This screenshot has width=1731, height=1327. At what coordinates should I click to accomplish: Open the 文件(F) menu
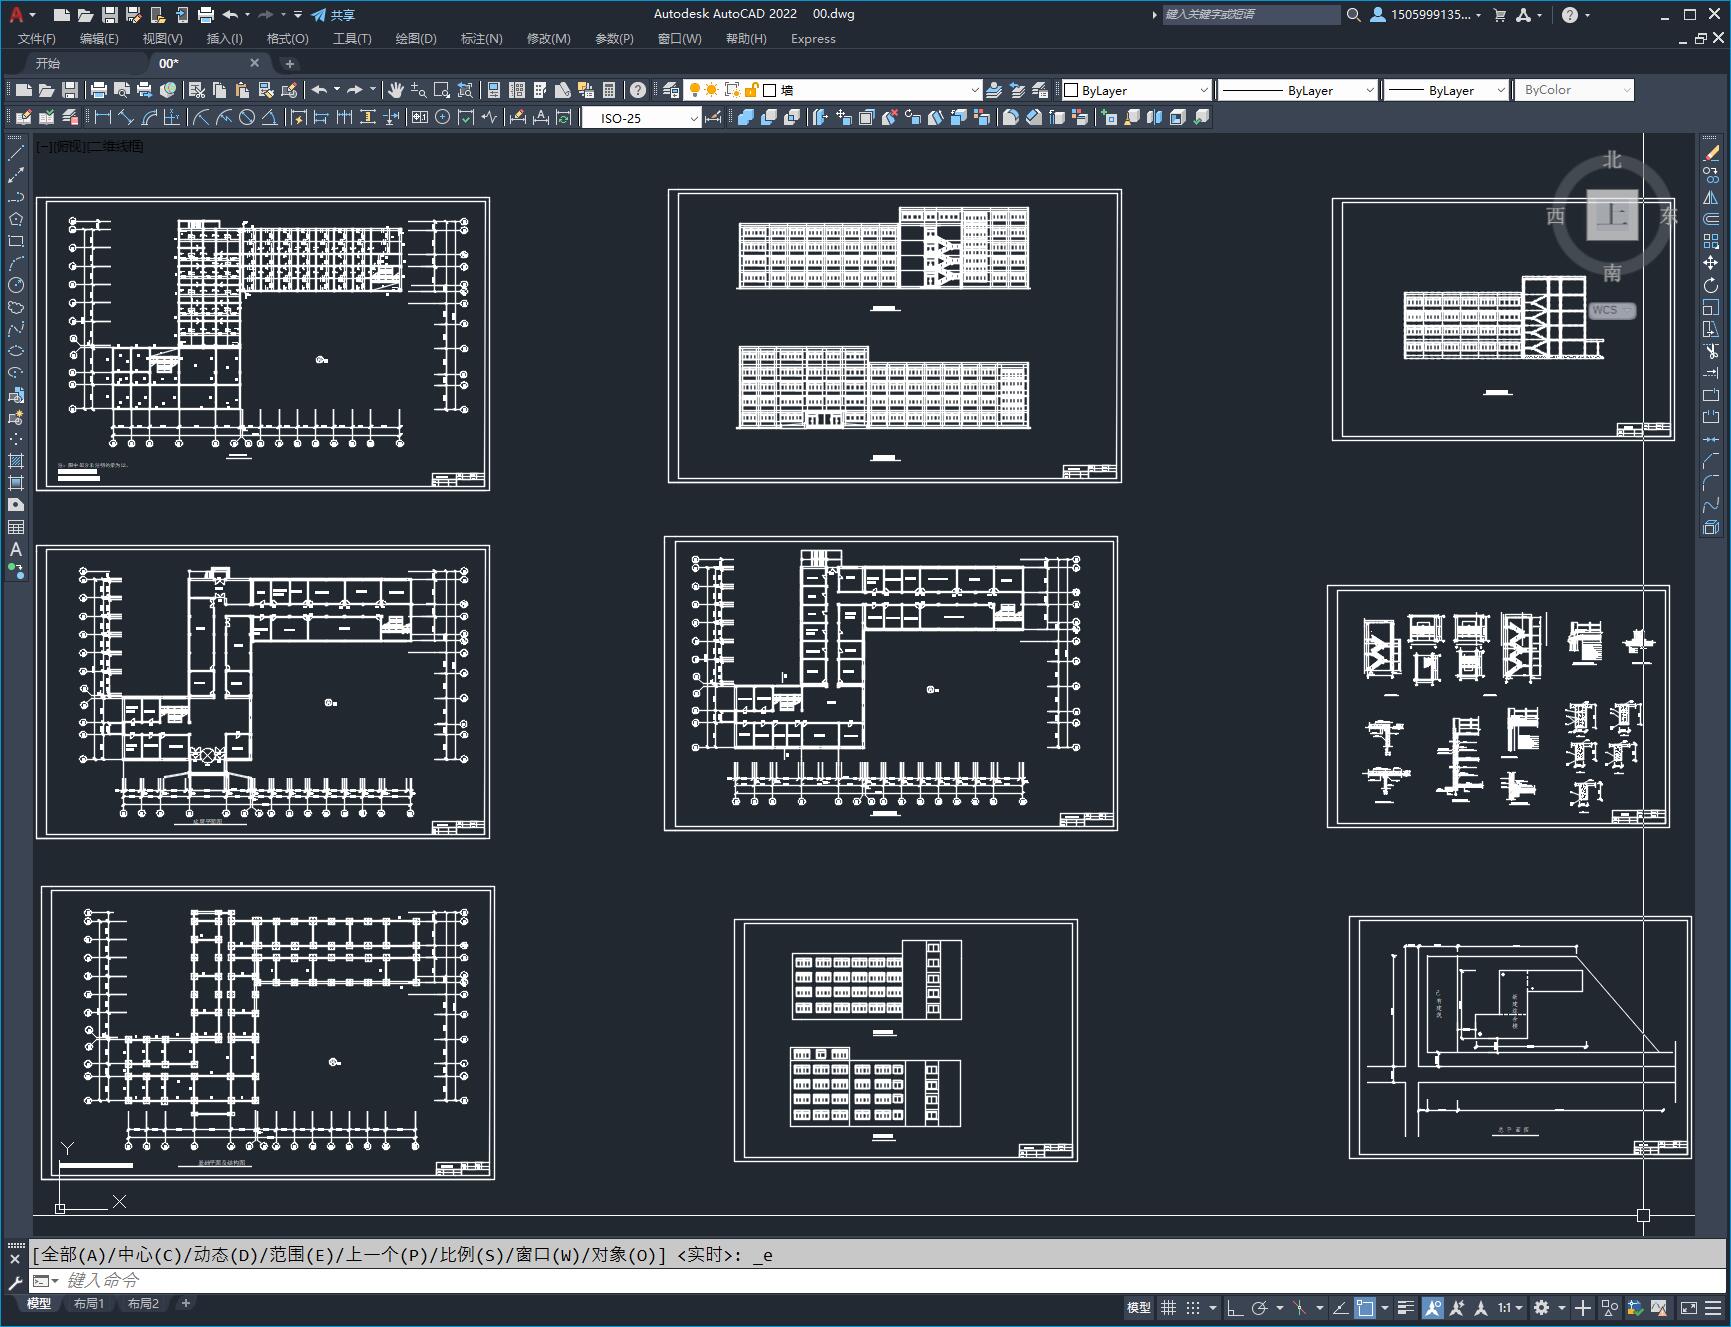[37, 38]
